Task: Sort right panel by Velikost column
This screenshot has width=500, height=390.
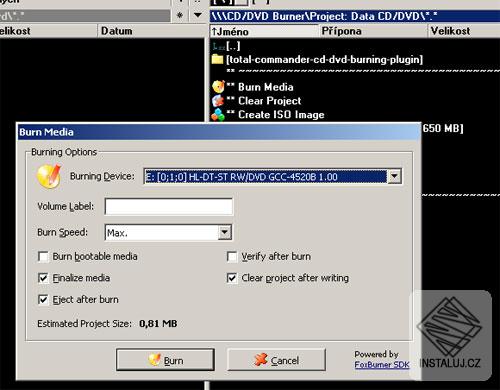Action: click(464, 31)
